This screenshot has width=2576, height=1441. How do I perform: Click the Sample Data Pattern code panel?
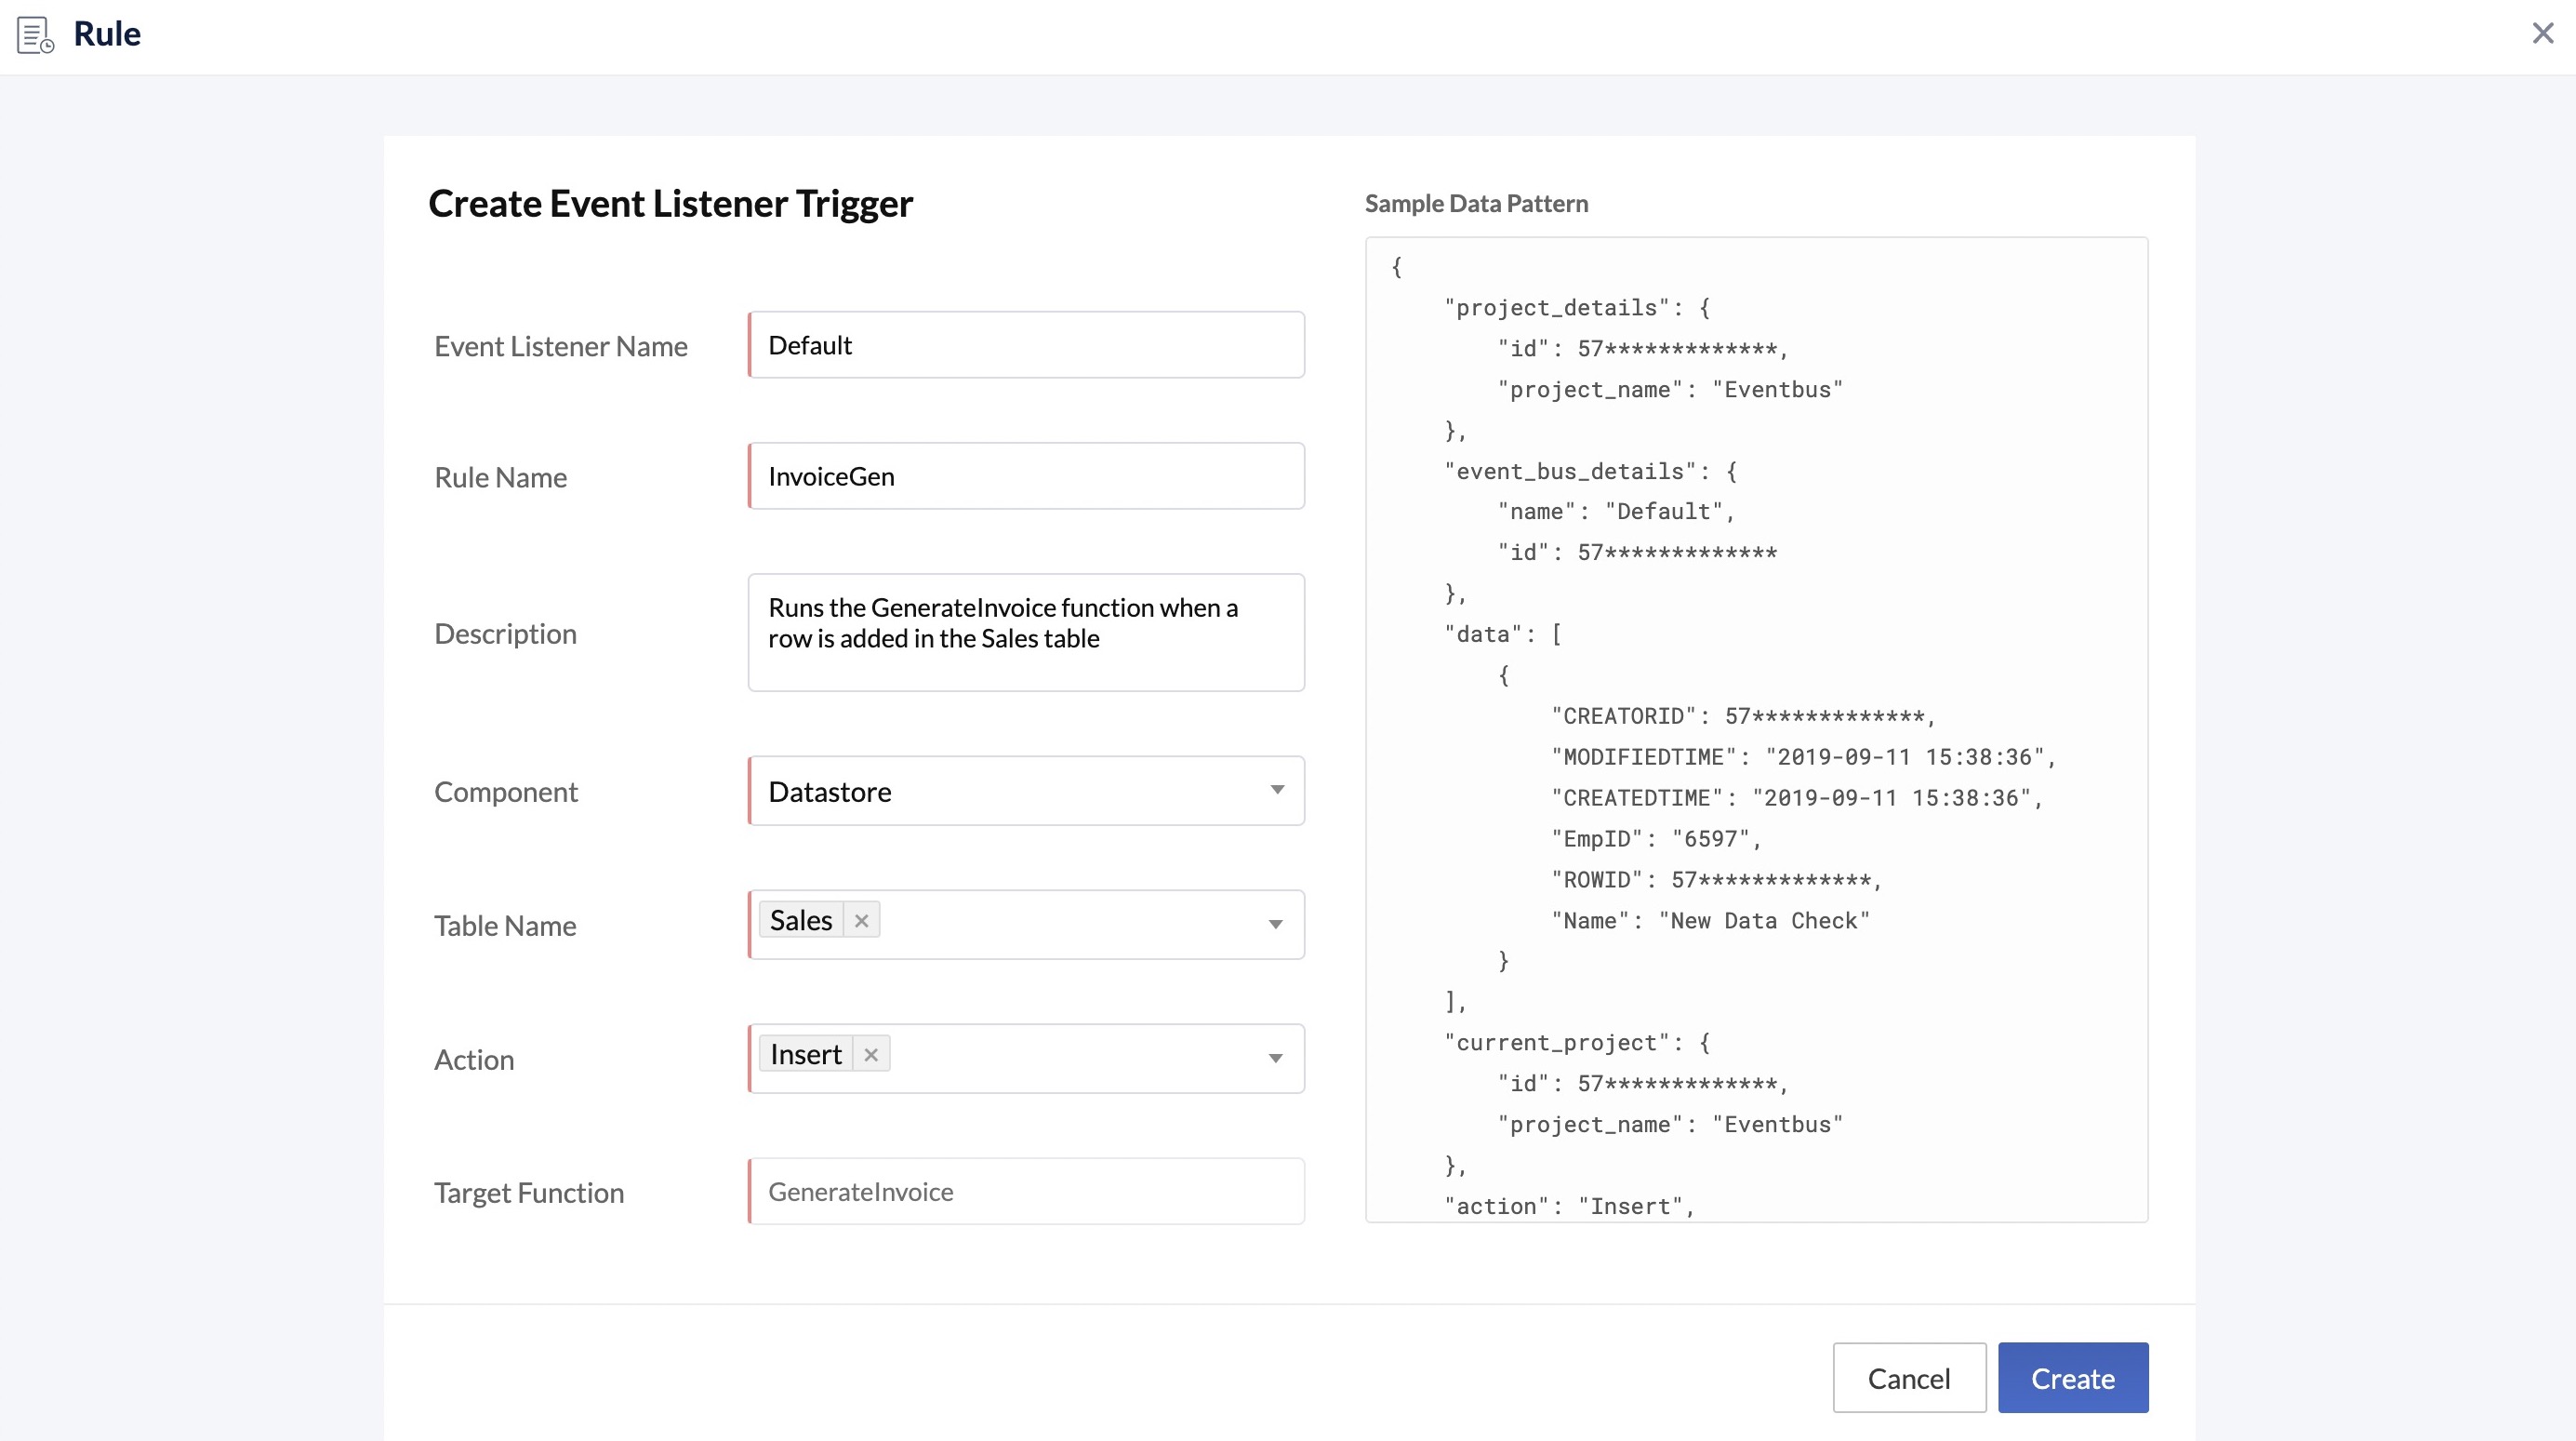pos(1755,730)
